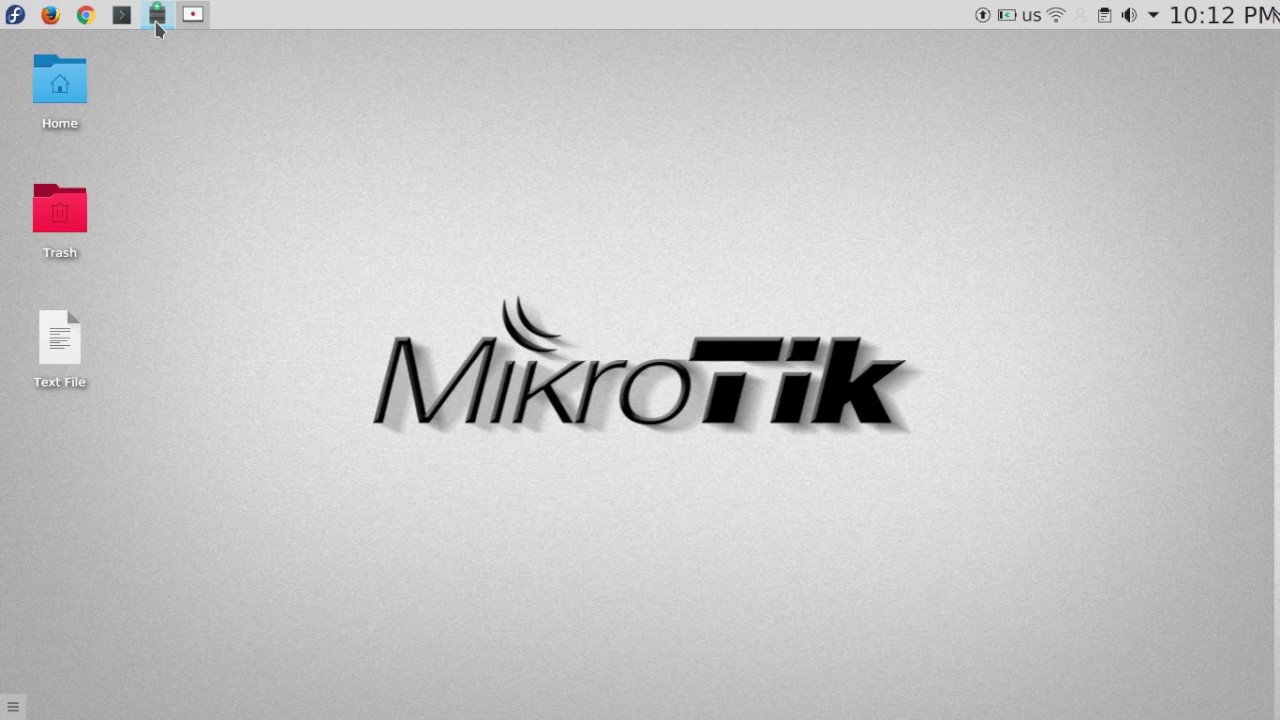Open the terminal launcher in the panel

pos(122,15)
